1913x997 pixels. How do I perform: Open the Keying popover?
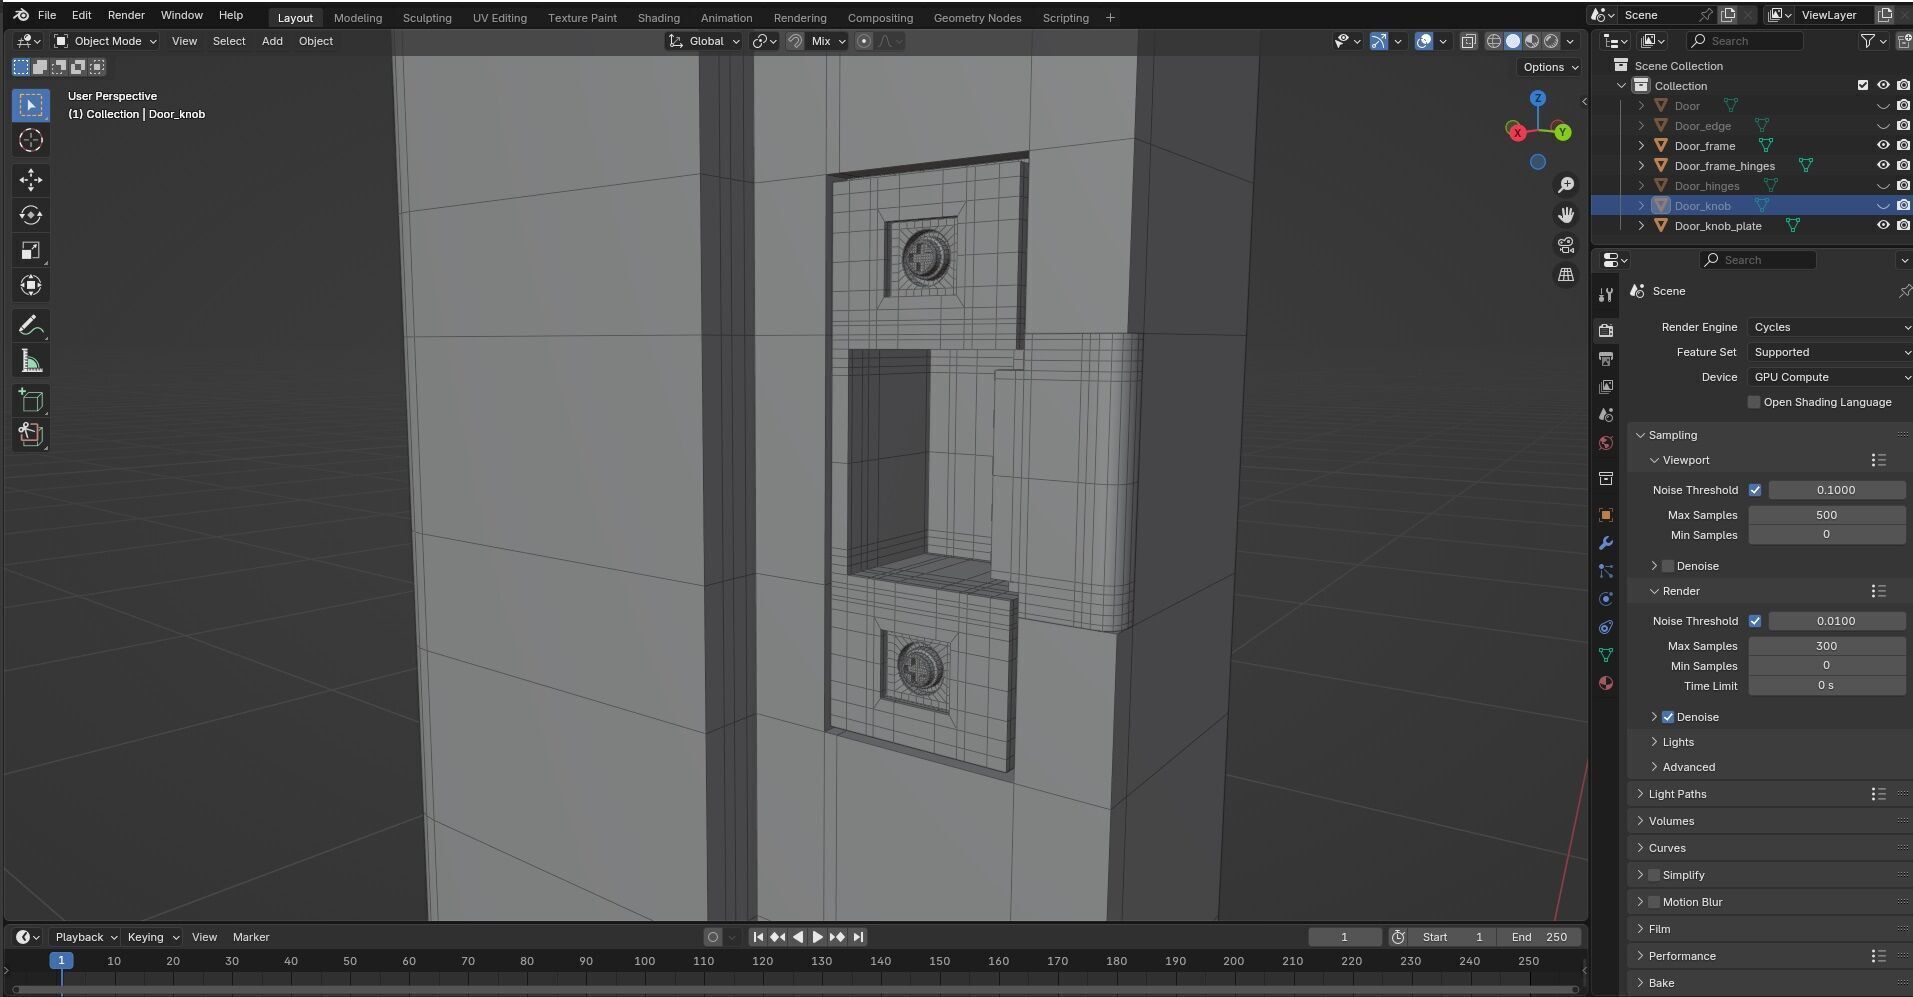pyautogui.click(x=152, y=937)
